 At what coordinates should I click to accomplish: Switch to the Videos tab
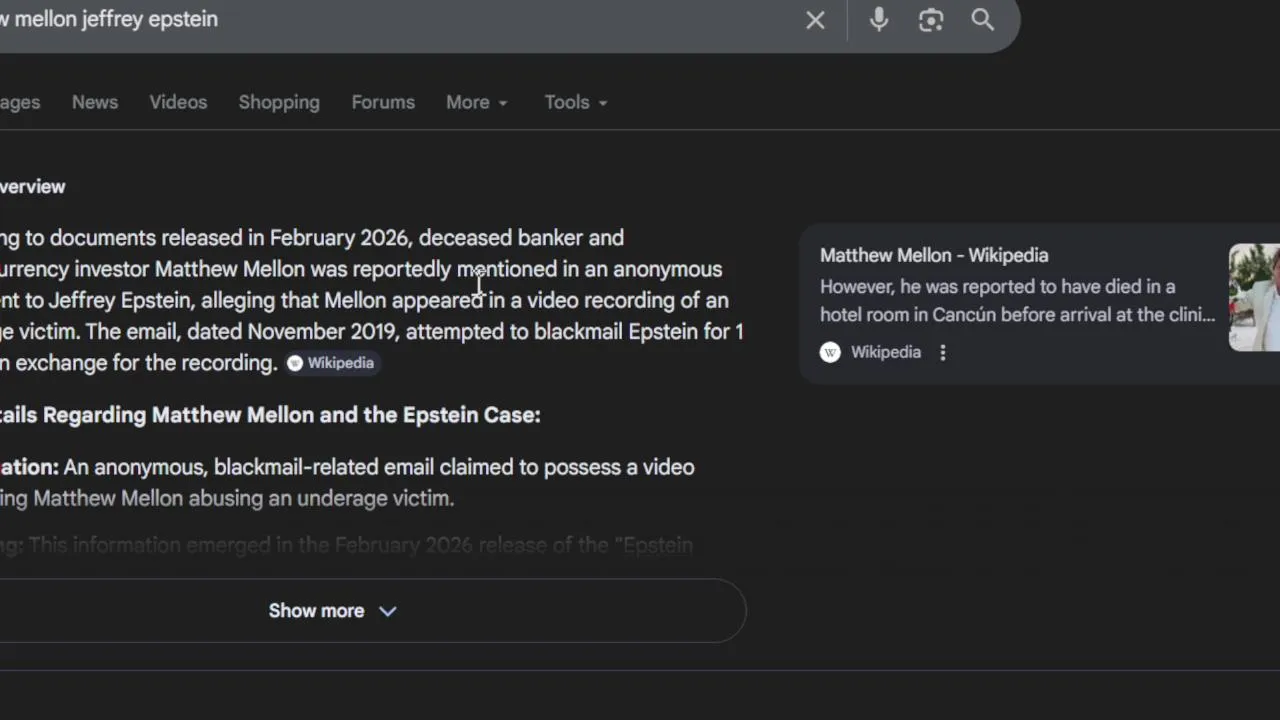[x=178, y=102]
